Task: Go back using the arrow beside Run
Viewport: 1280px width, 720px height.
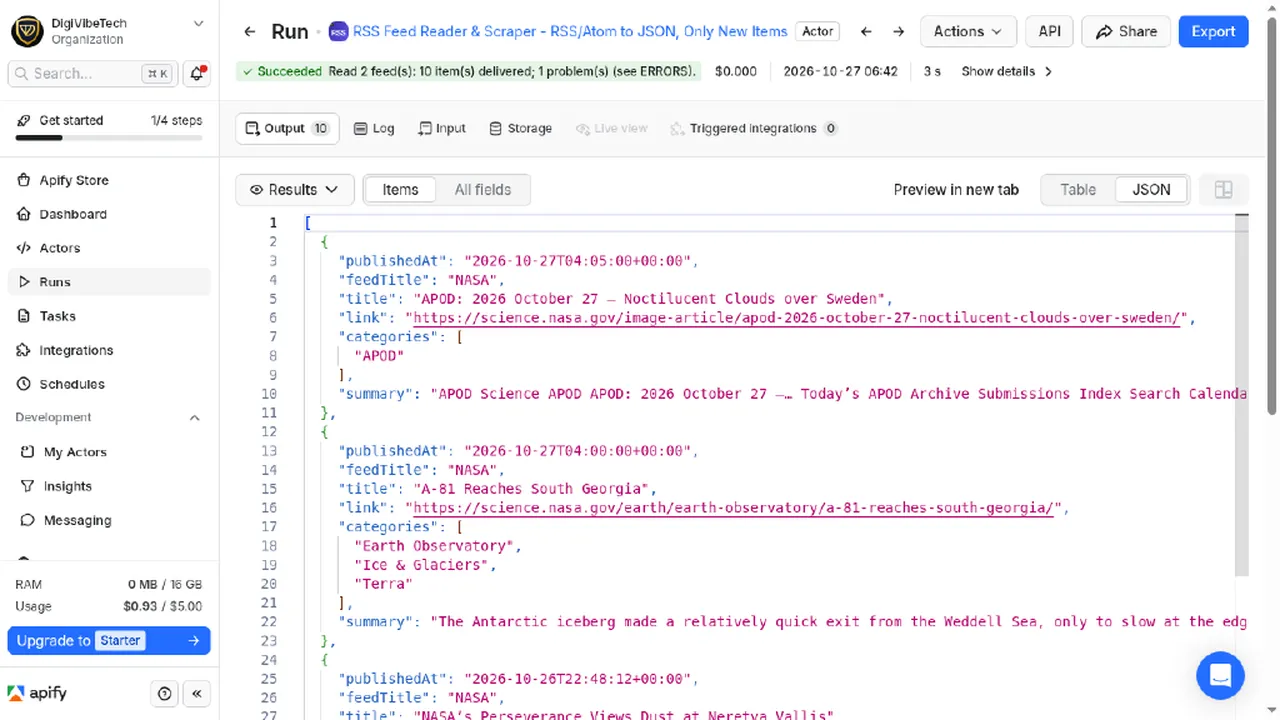Action: (x=250, y=32)
